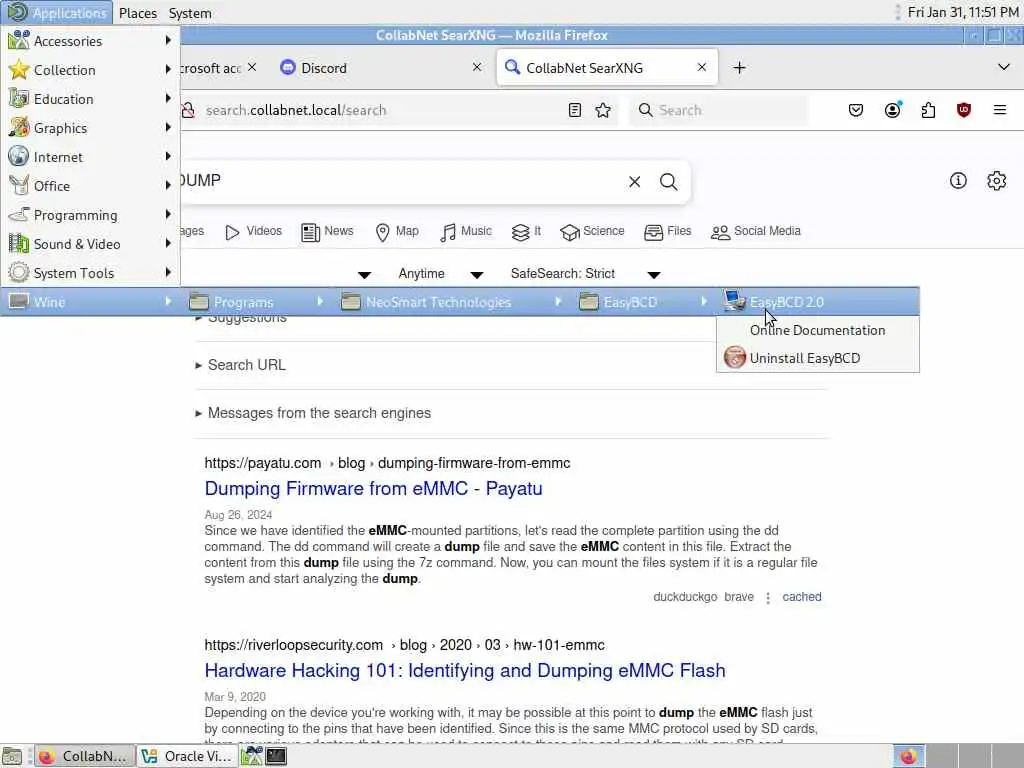The image size is (1024, 768).
Task: Open Hardware Hacking 101 result link
Action: click(465, 671)
